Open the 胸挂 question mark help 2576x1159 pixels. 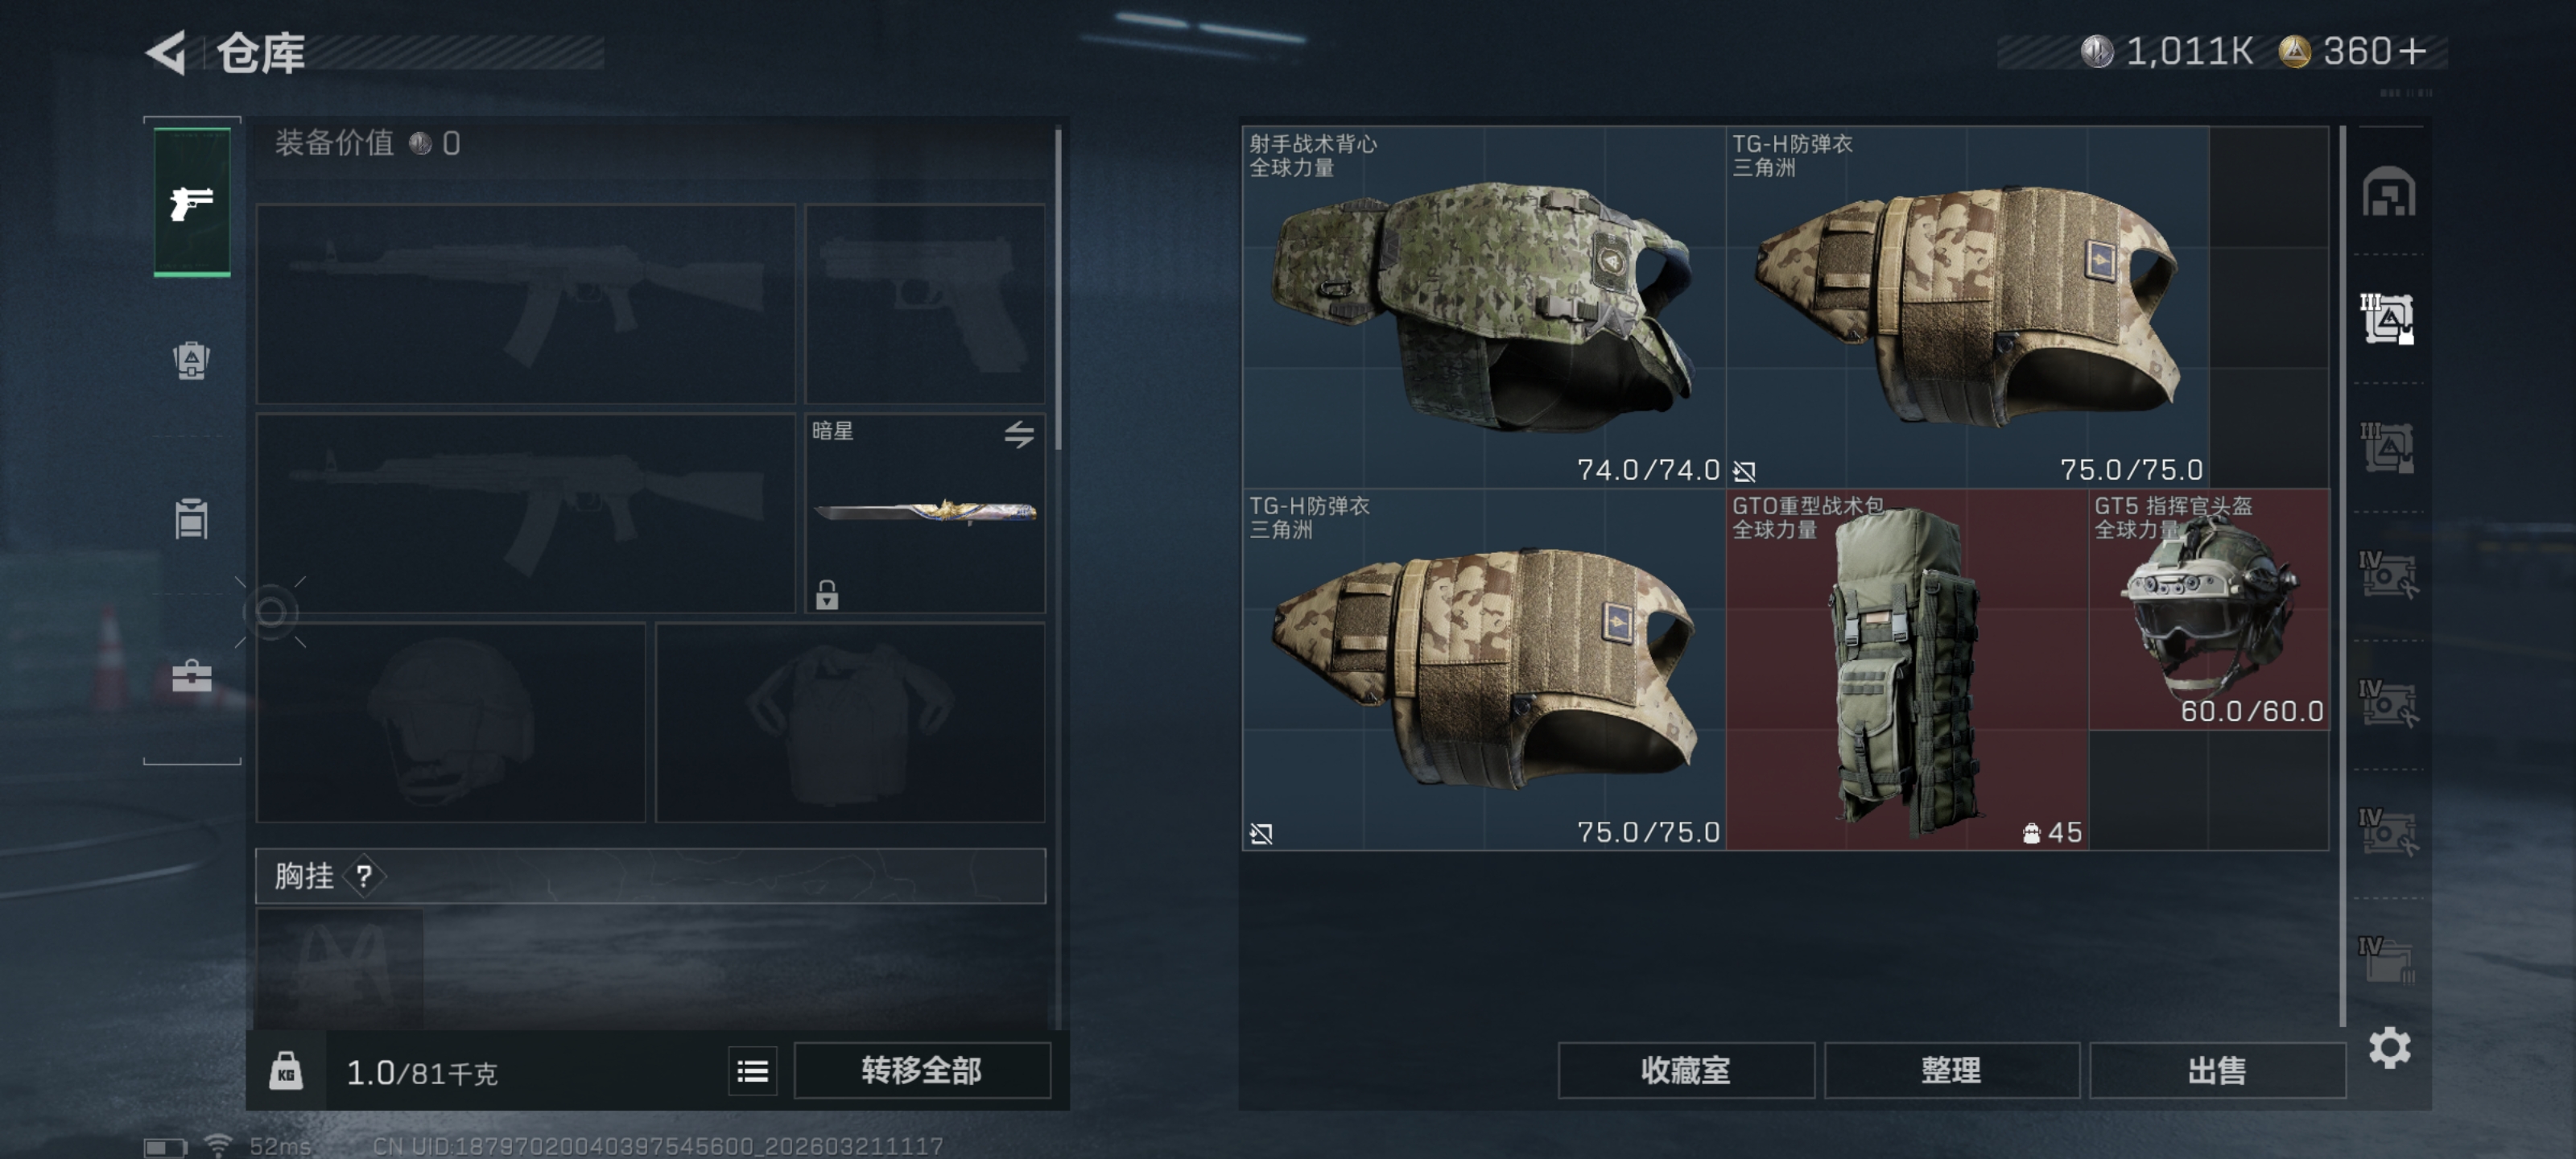tap(364, 877)
